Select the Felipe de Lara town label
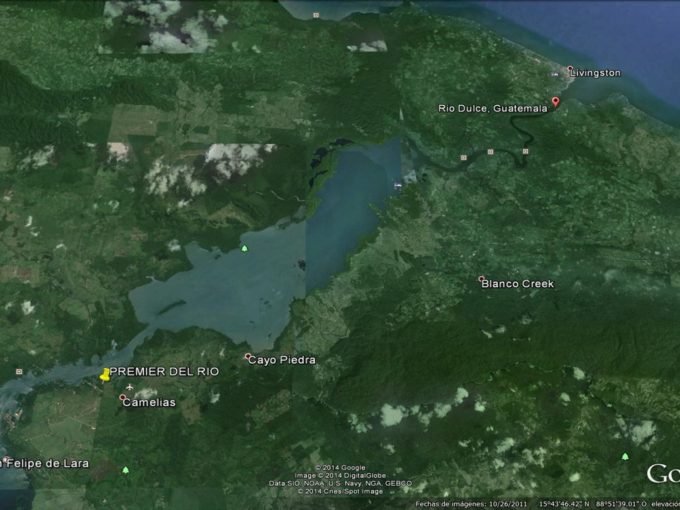This screenshot has height=510, width=680. 46,463
